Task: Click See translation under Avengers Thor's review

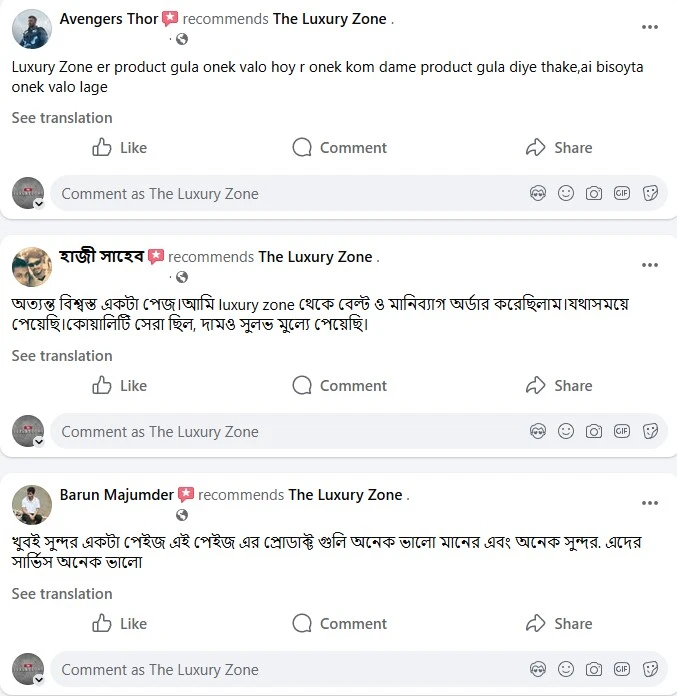Action: pyautogui.click(x=62, y=118)
